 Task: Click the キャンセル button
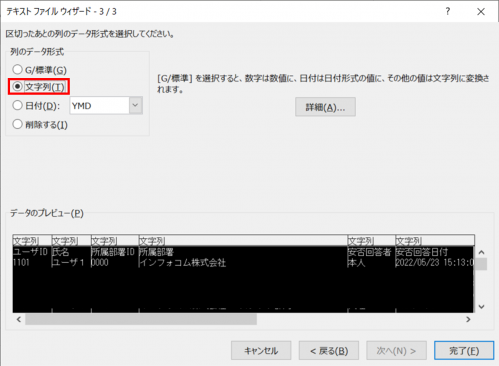coord(261,350)
